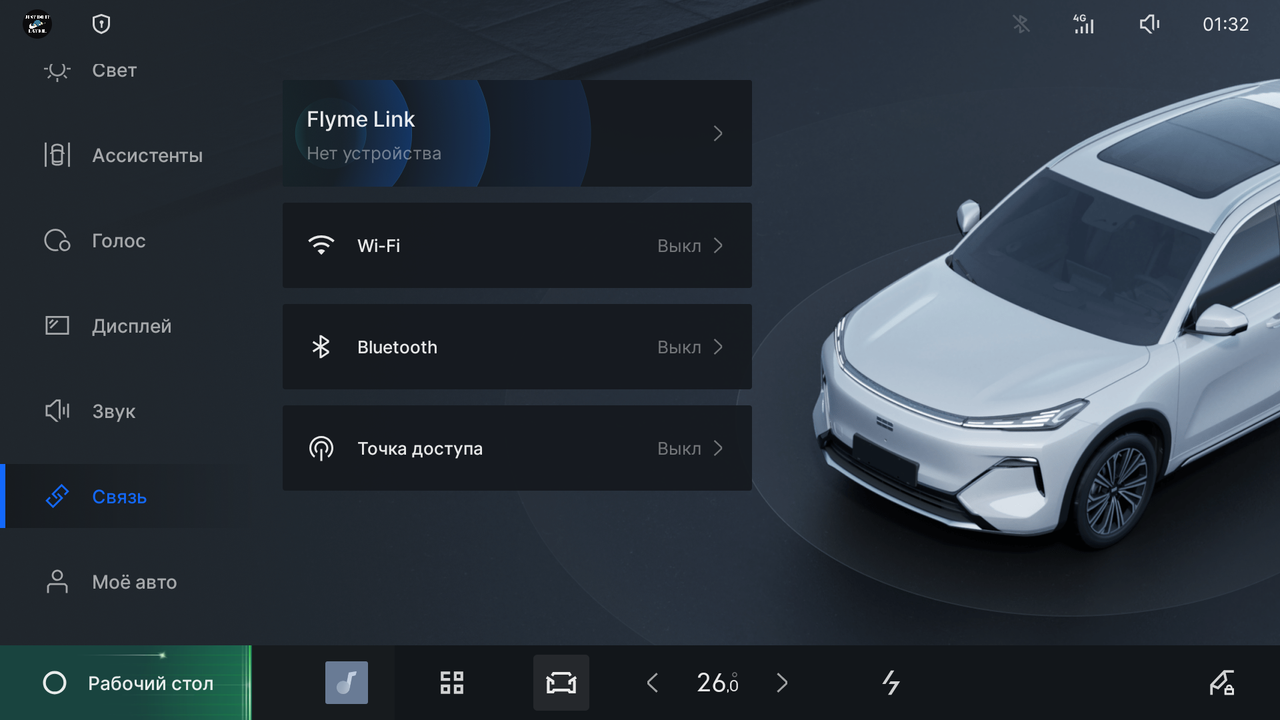Click the lightning bolt energy icon
The width and height of the screenshot is (1280, 720).
point(891,683)
